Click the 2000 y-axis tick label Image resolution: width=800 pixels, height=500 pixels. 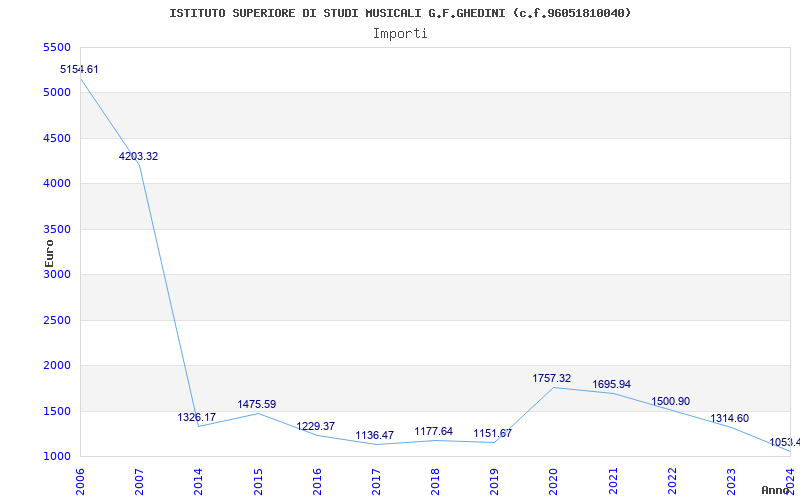[x=57, y=366]
